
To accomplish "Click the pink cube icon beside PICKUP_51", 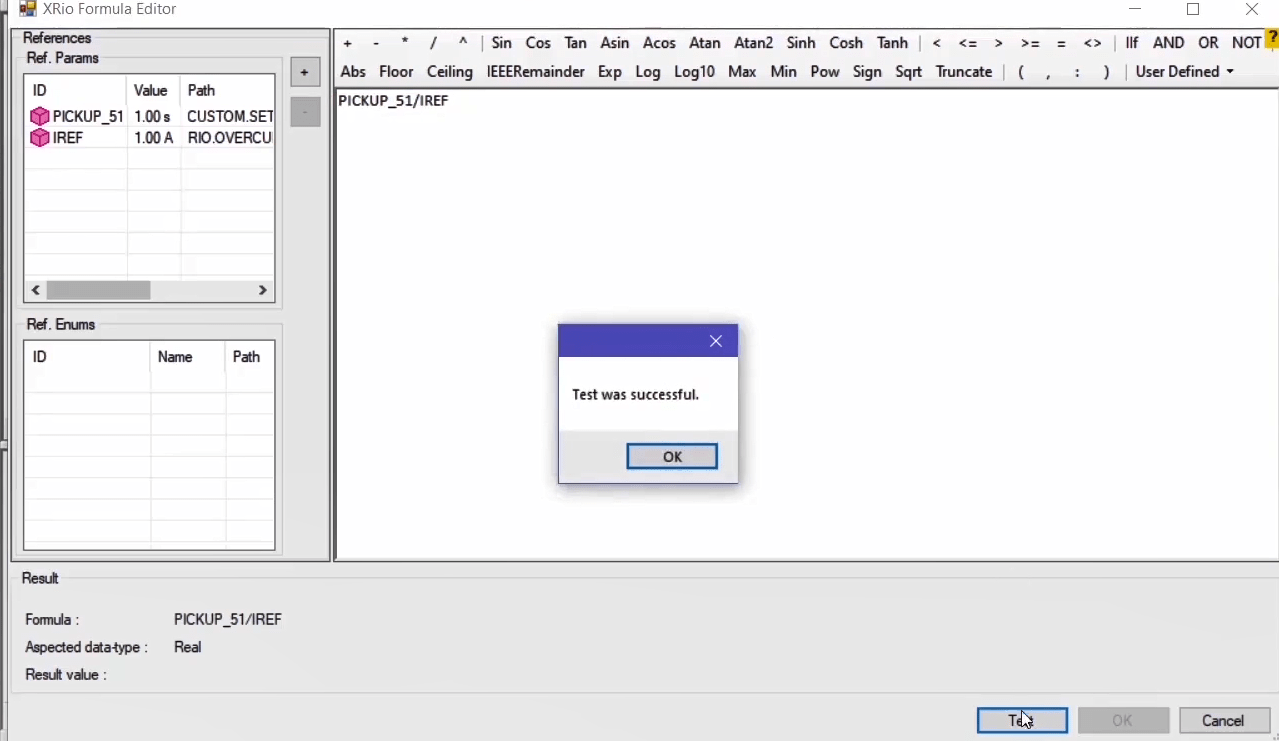I will tap(40, 117).
